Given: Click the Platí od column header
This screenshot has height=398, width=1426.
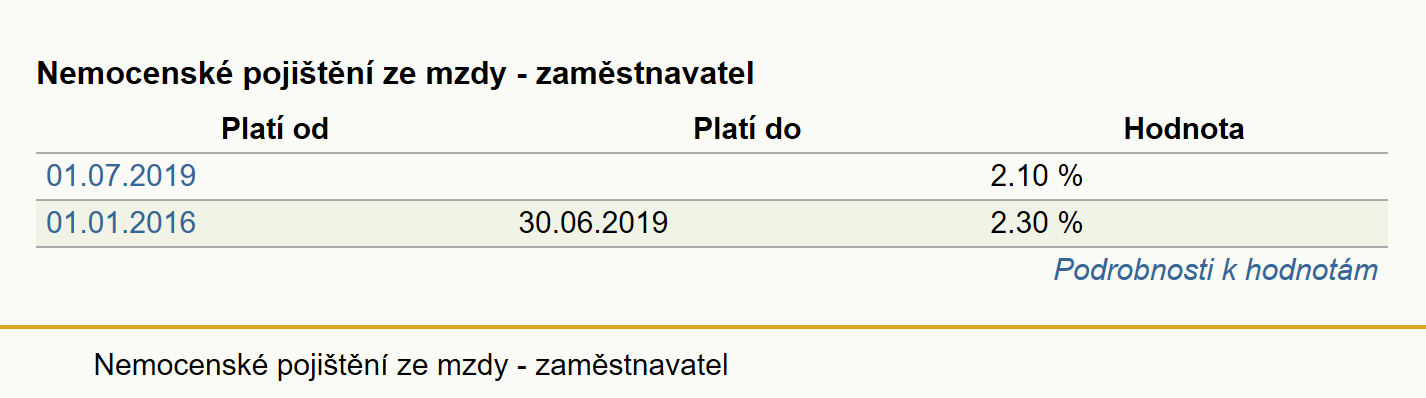Looking at the screenshot, I should (x=275, y=129).
